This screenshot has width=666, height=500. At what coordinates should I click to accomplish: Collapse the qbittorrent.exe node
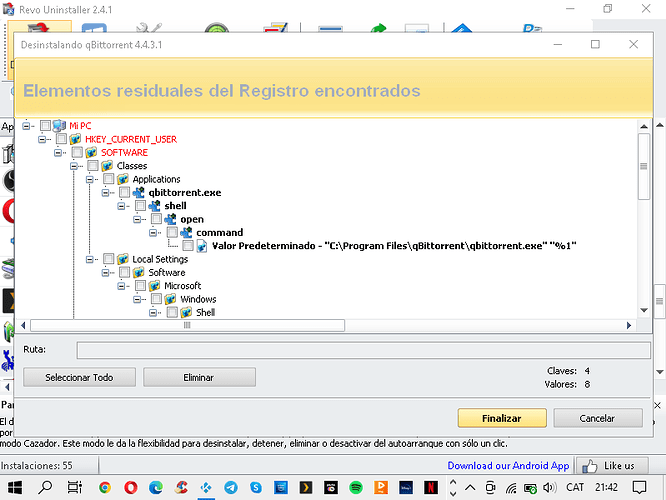pyautogui.click(x=105, y=192)
